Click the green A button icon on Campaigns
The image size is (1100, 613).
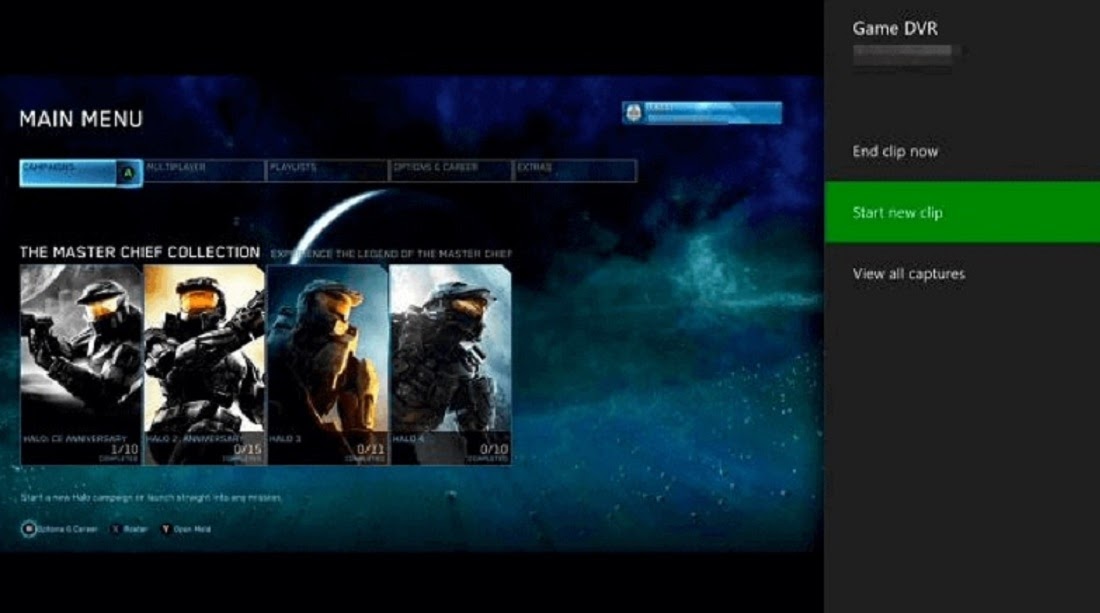coord(128,173)
